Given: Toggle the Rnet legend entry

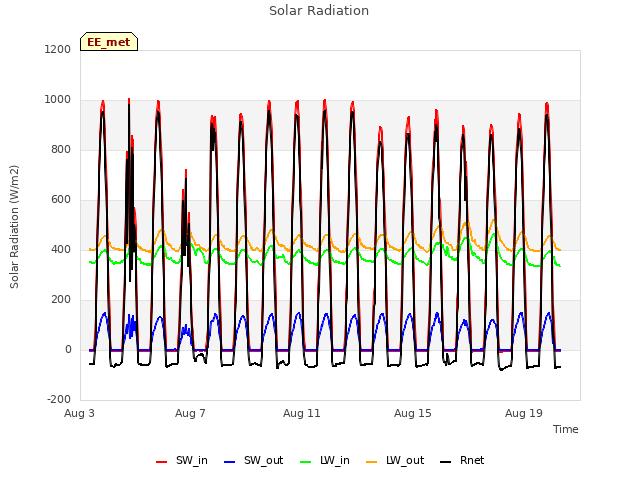Looking at the screenshot, I should [462, 460].
